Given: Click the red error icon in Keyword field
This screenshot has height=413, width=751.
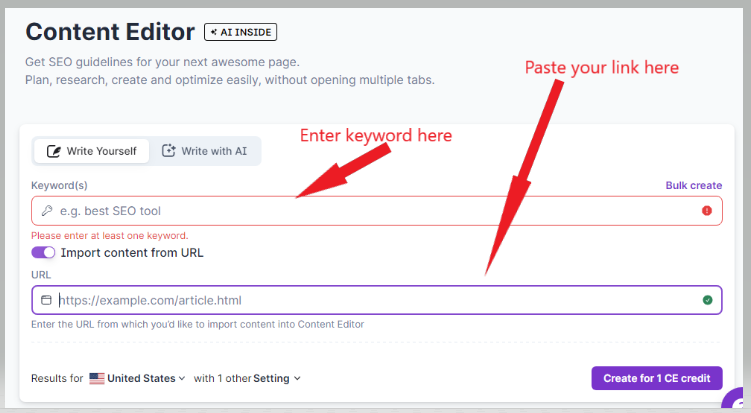Looking at the screenshot, I should 706,211.
